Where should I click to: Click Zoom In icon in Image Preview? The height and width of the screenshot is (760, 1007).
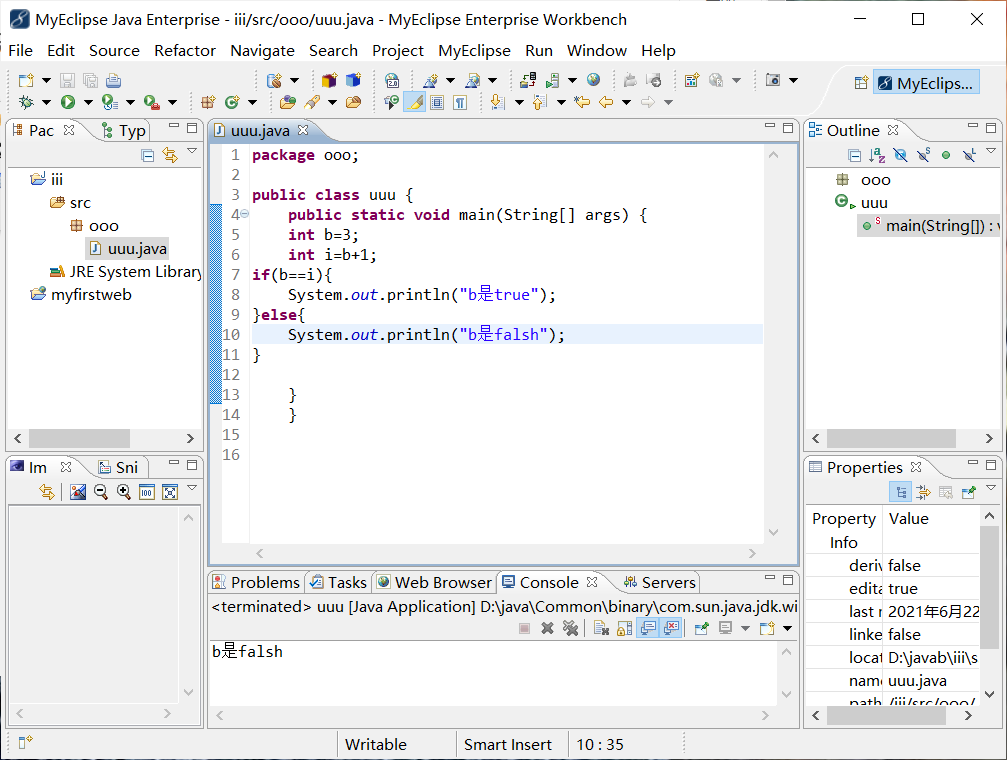(x=124, y=492)
